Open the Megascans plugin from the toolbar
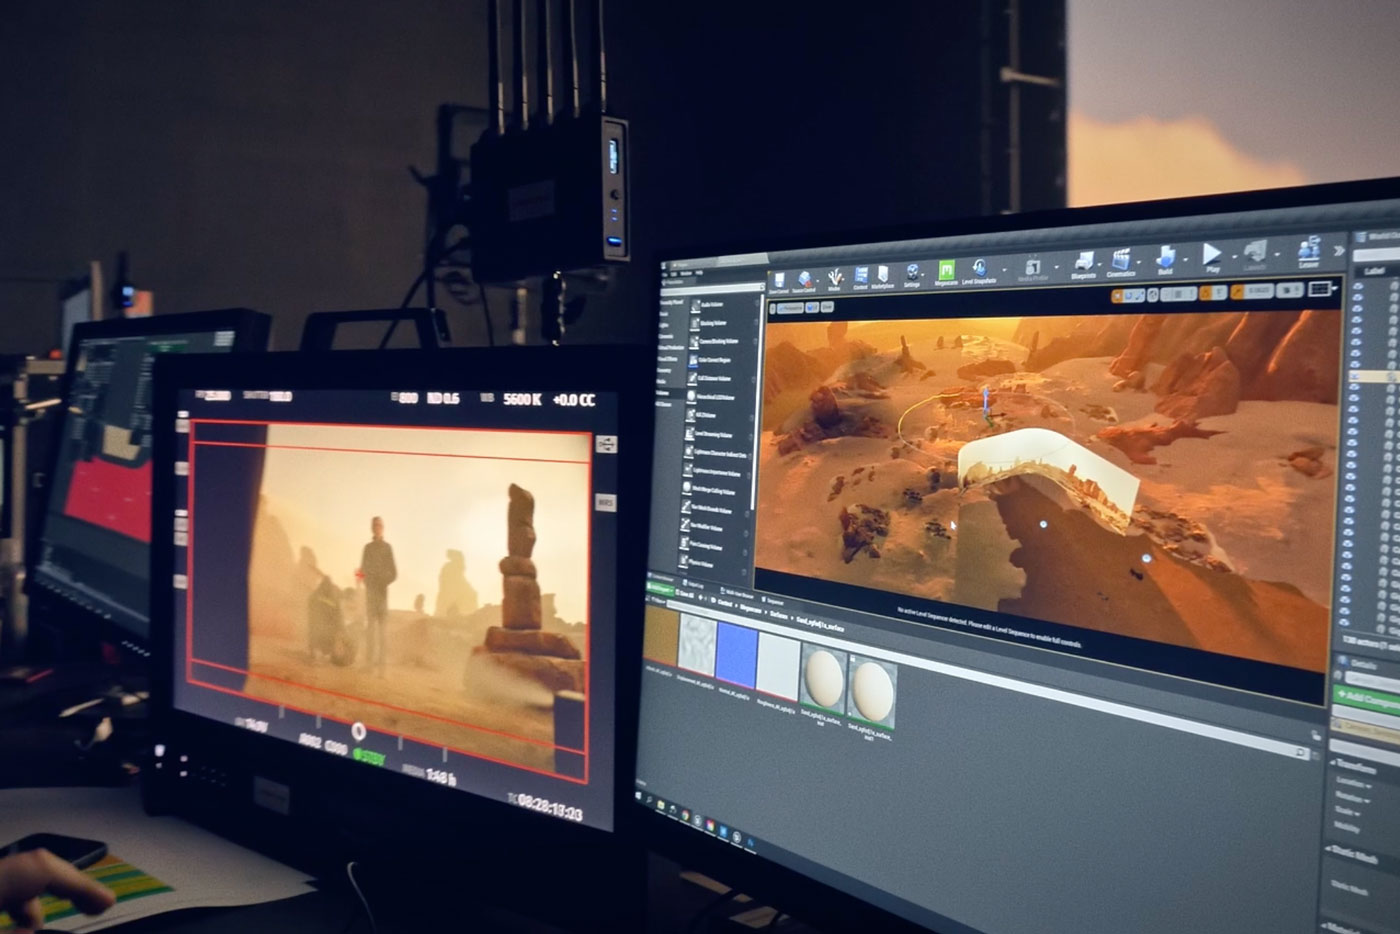Screen dimensions: 1400x934 click(x=946, y=270)
